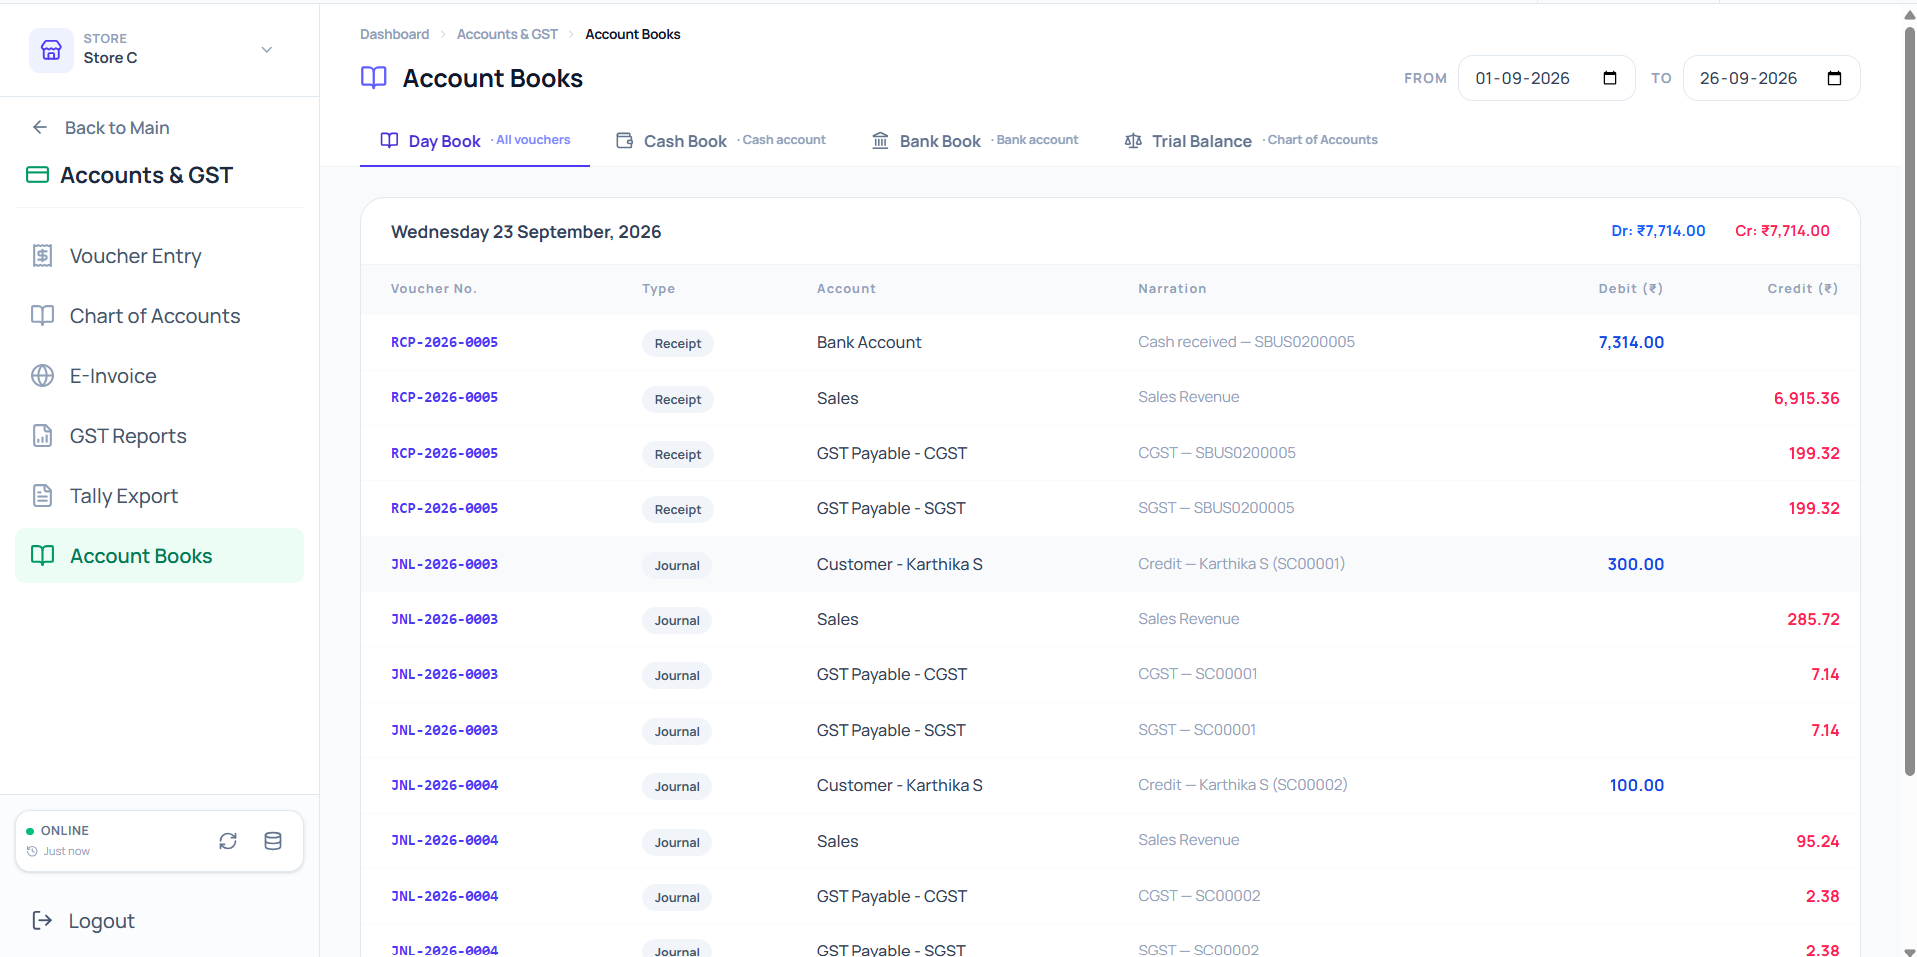1917x957 pixels.
Task: Click the Receipt badge in GST Payable - CGST row
Action: [677, 454]
